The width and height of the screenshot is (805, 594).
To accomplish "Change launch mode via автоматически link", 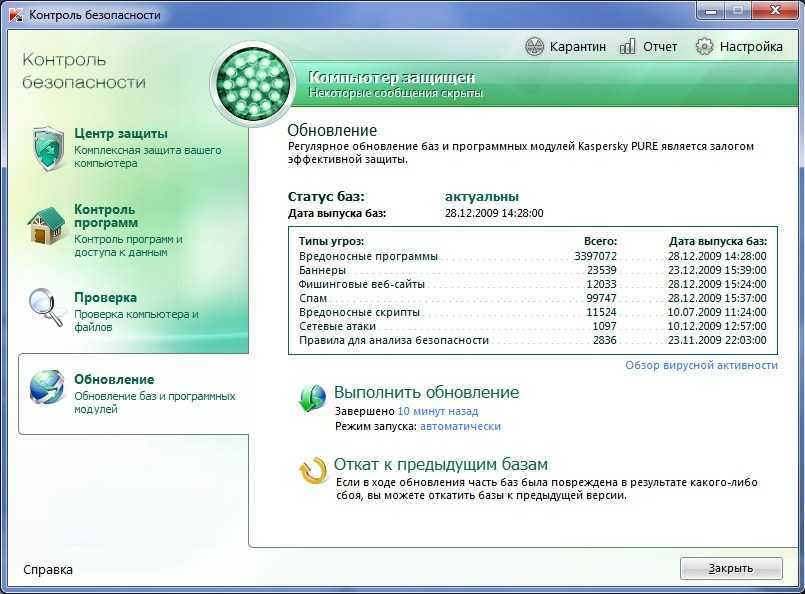I will pos(460,426).
